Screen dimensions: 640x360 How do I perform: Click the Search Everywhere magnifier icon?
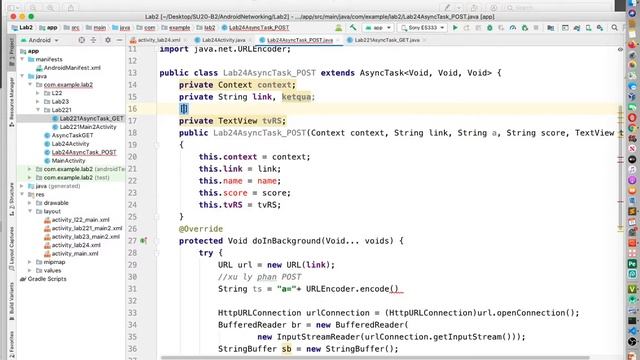coord(614,28)
